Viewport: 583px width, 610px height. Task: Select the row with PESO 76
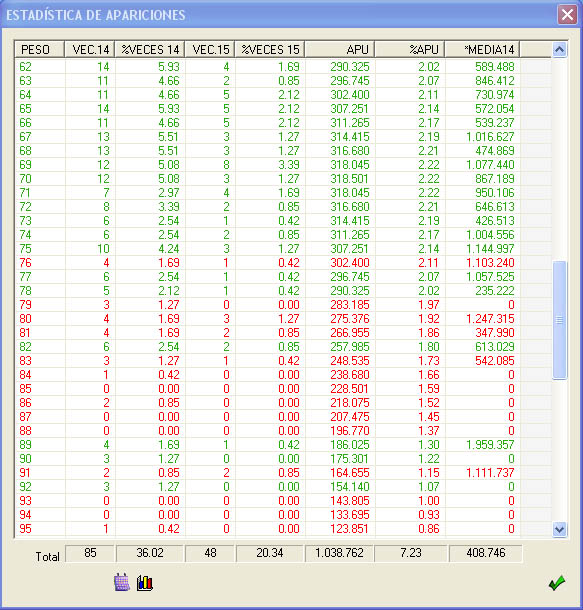tap(283, 263)
